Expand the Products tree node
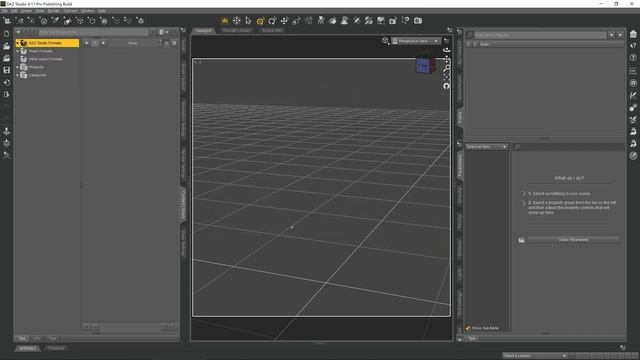This screenshot has width=640, height=360. point(18,67)
